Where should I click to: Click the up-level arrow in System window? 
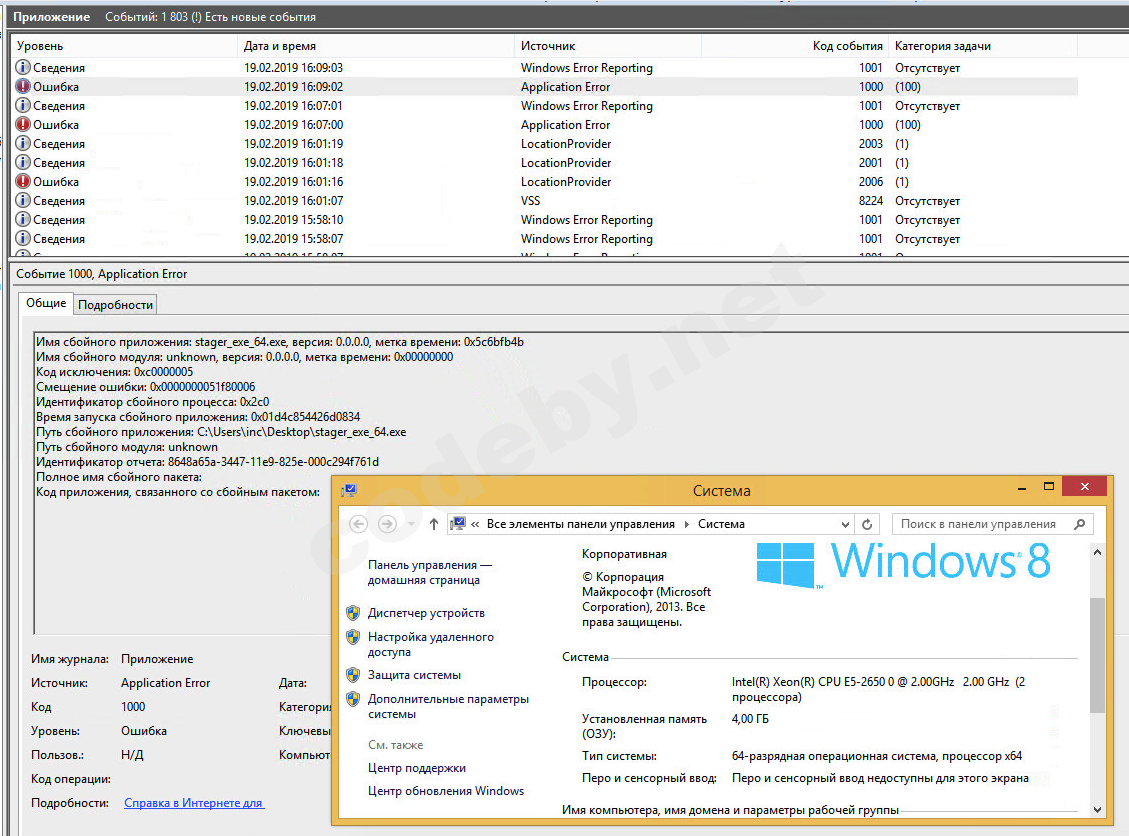(433, 524)
